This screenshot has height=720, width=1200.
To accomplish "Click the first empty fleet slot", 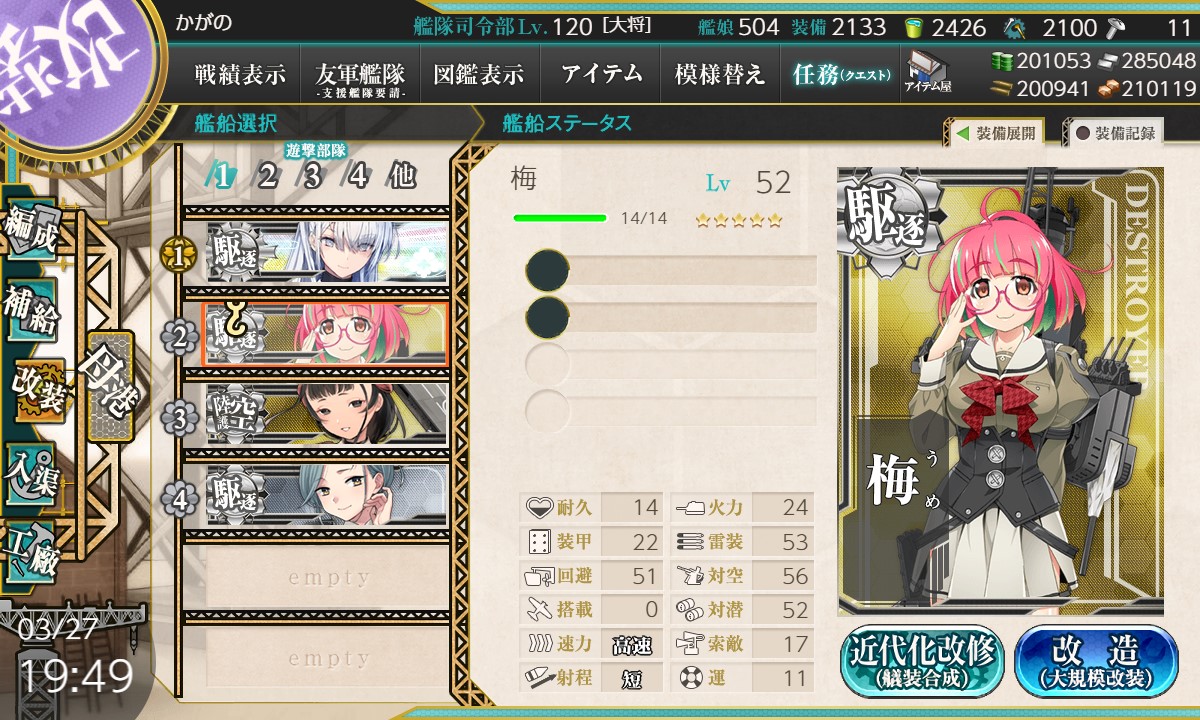I will pos(328,578).
